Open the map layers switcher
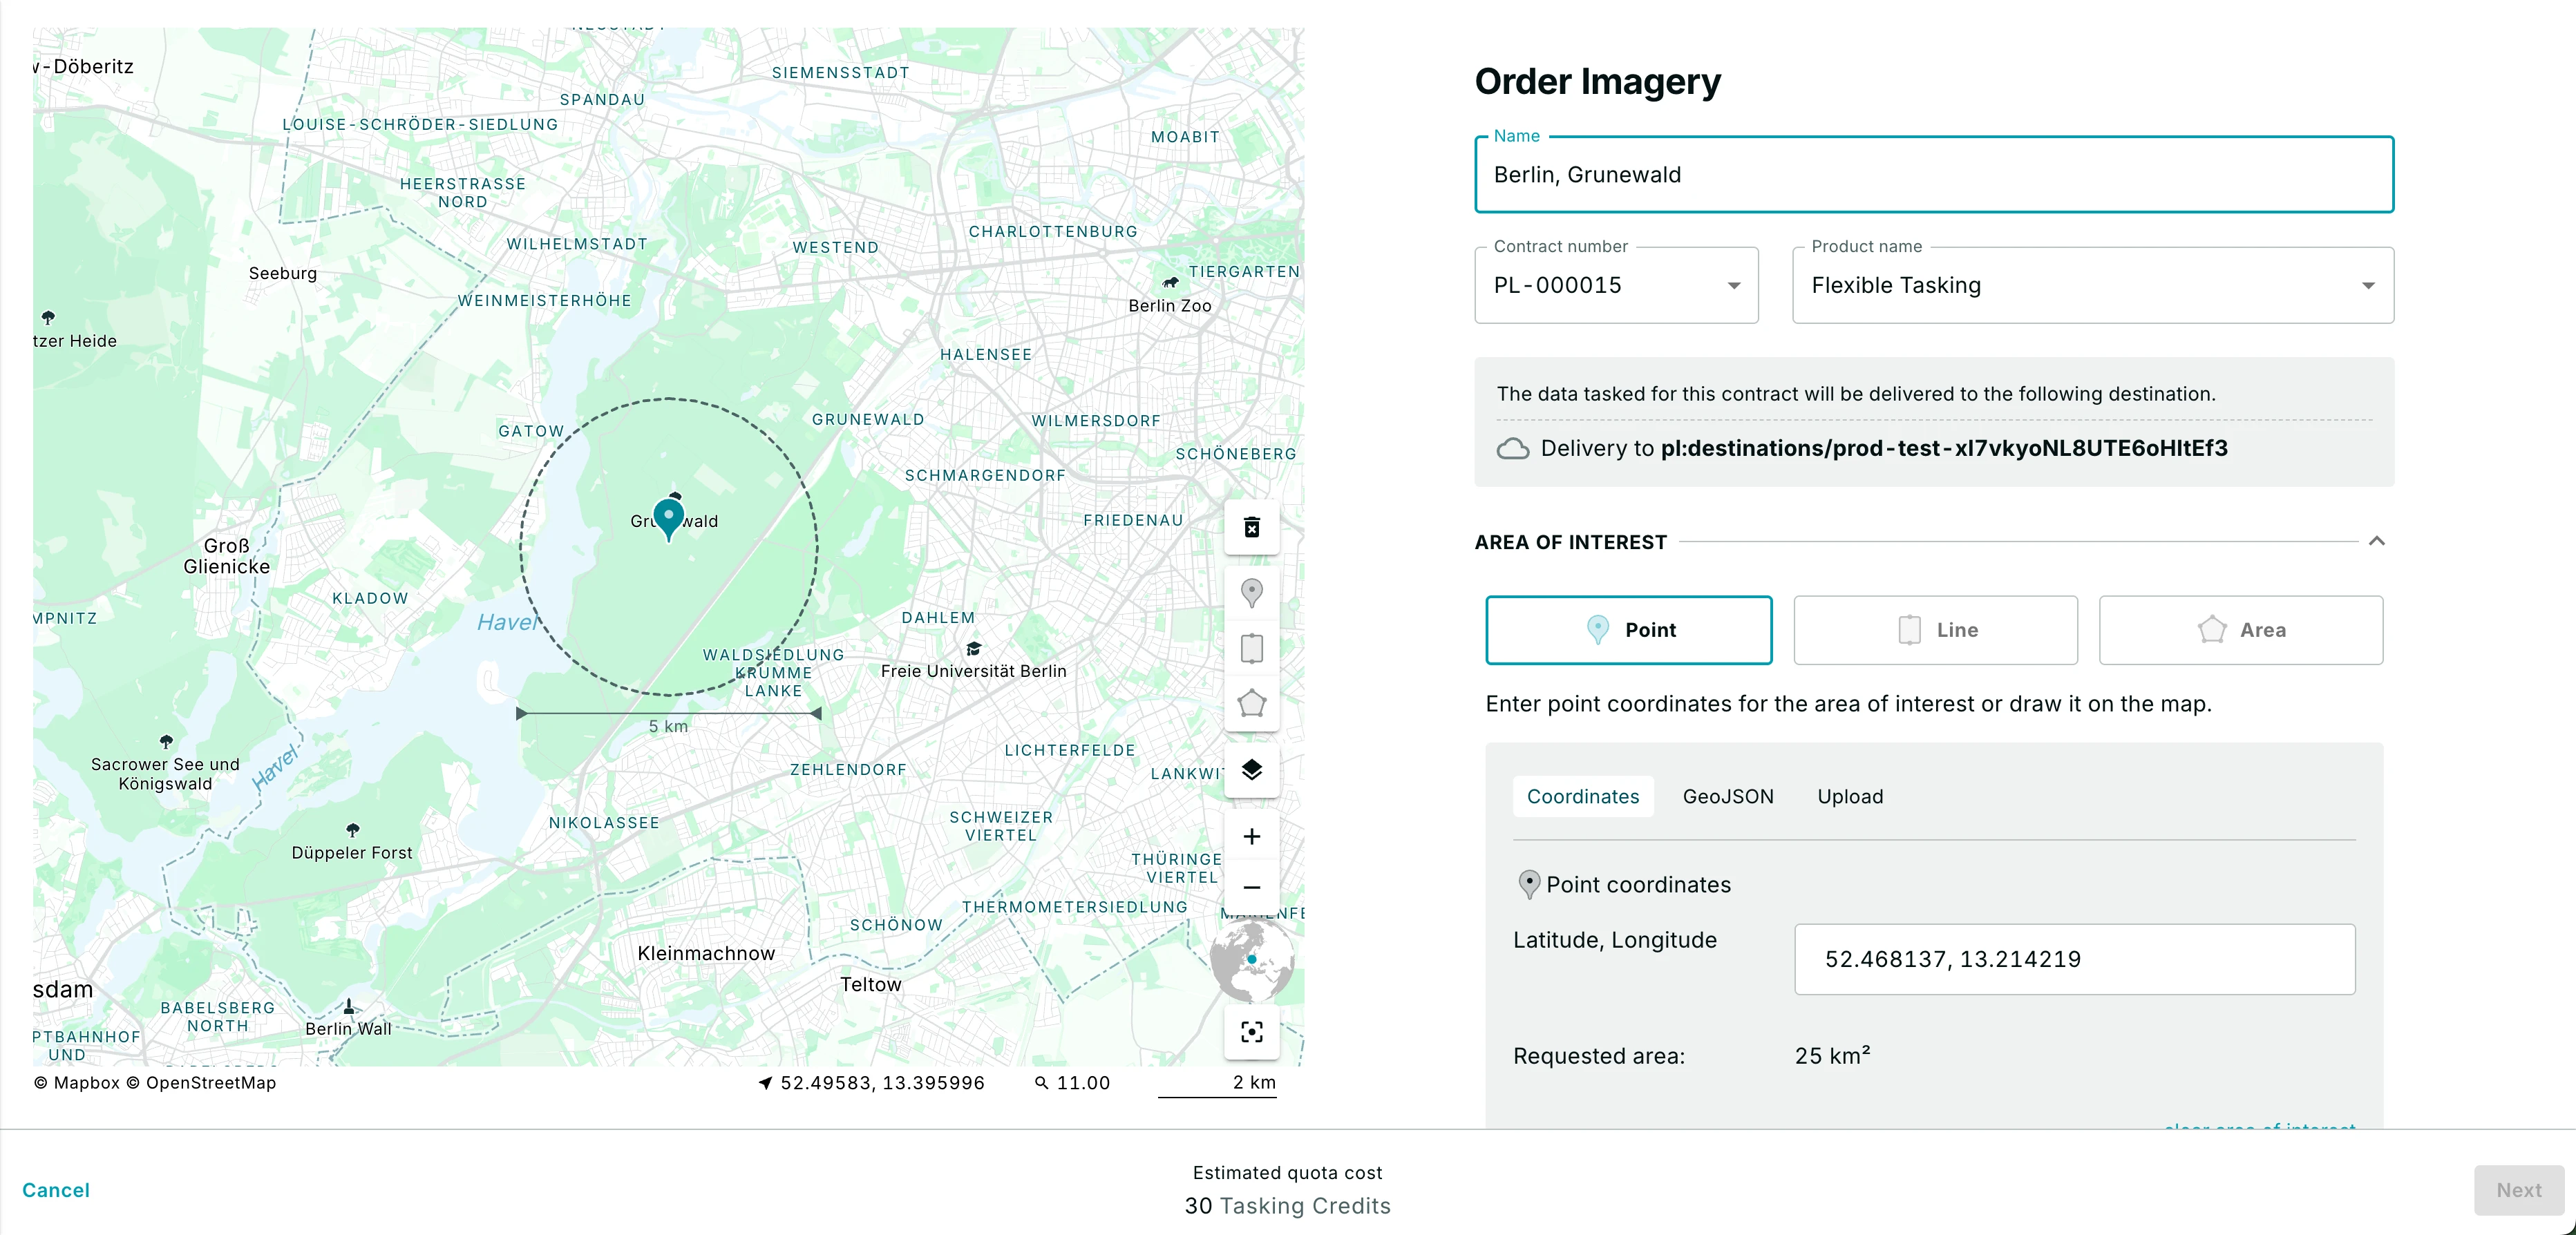Viewport: 2576px width, 1235px height. tap(1252, 770)
